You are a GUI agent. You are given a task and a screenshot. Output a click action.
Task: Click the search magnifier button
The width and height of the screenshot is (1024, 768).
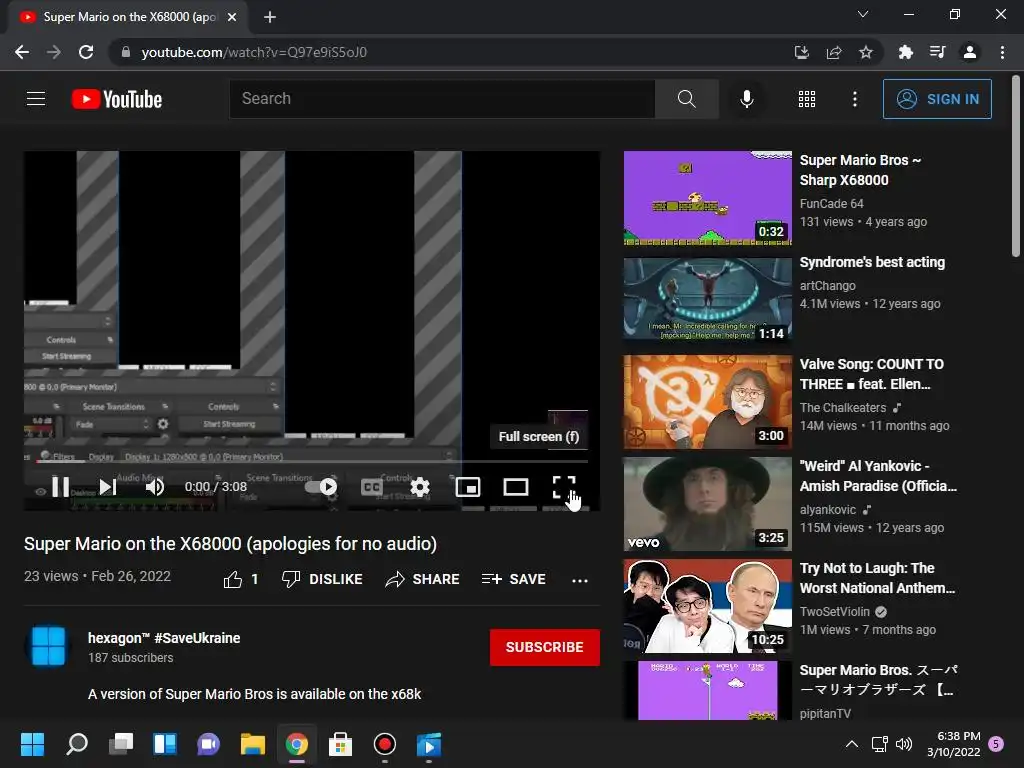686,99
